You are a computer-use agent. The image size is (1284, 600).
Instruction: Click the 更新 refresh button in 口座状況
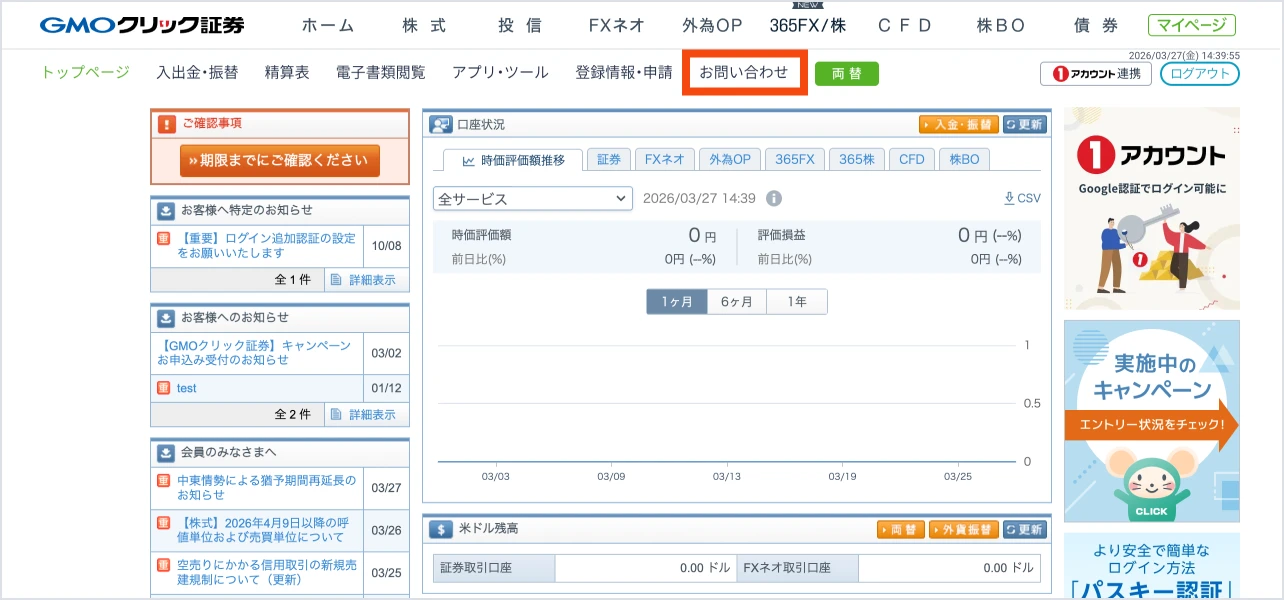1024,125
